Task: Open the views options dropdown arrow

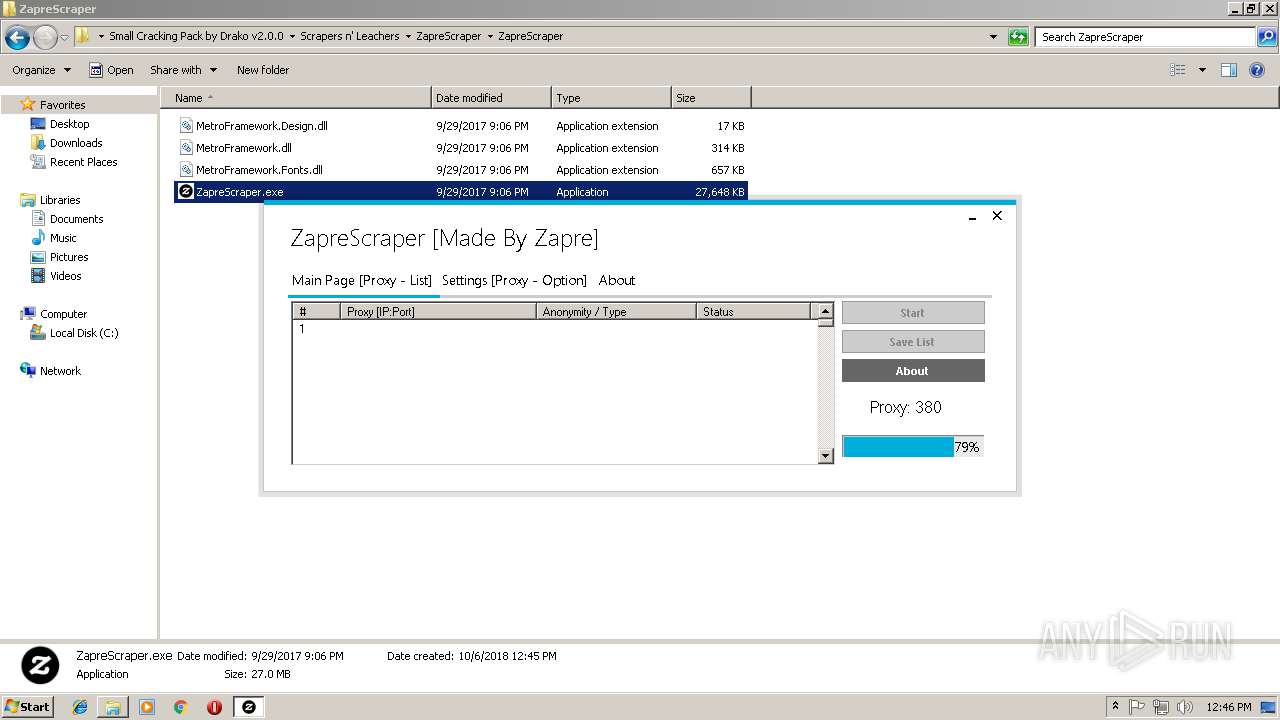Action: tap(1202, 70)
